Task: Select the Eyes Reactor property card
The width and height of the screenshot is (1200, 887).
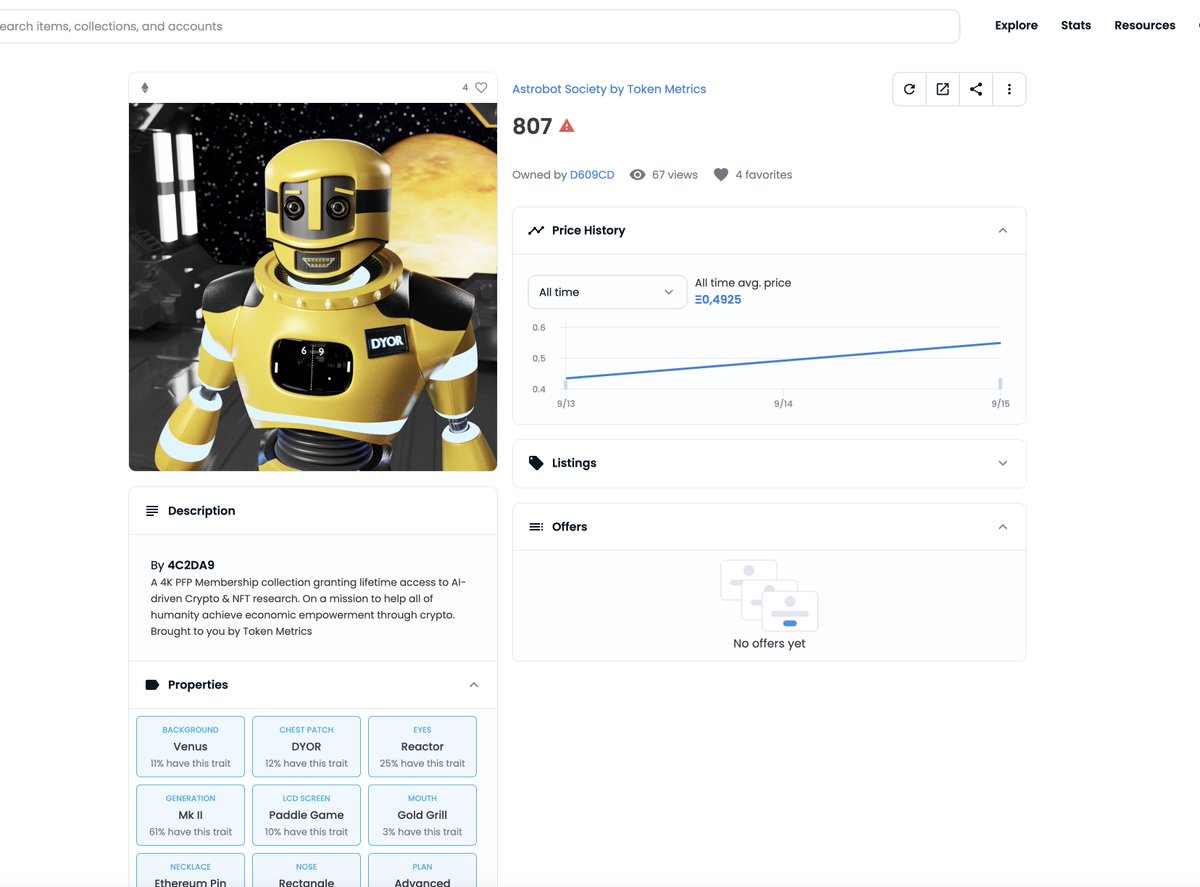Action: 422,746
